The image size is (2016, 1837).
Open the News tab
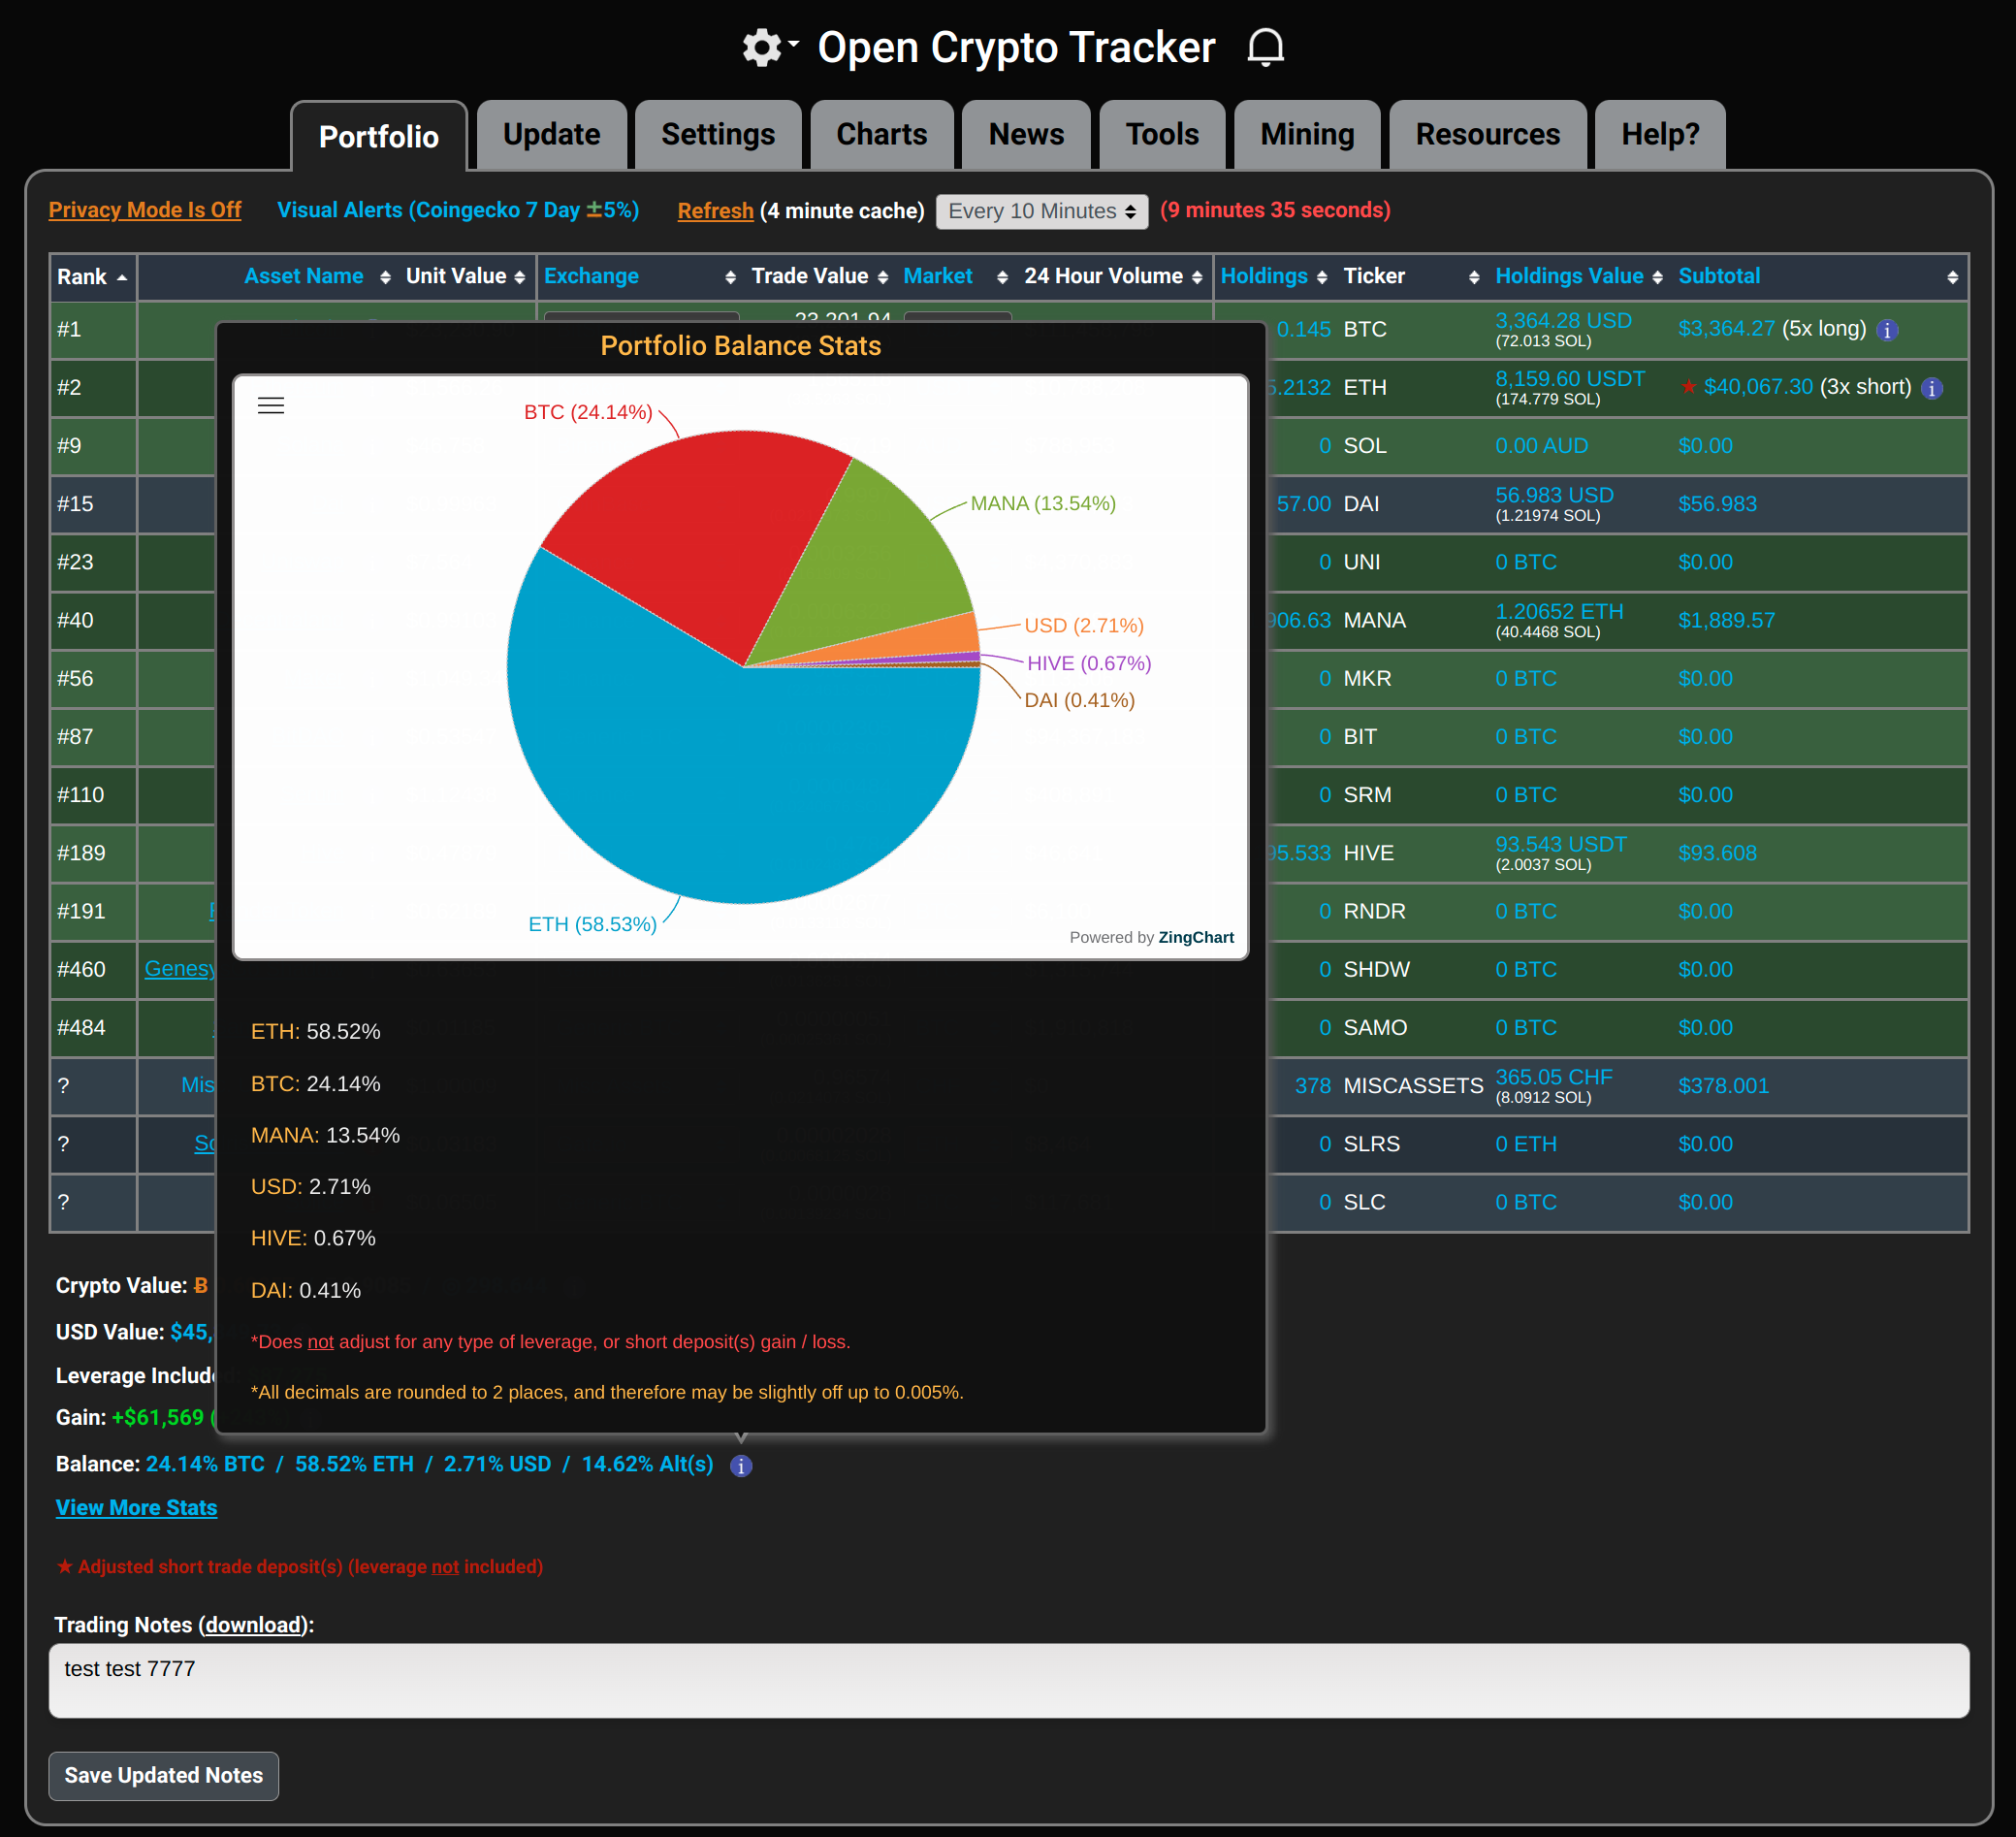click(1026, 134)
